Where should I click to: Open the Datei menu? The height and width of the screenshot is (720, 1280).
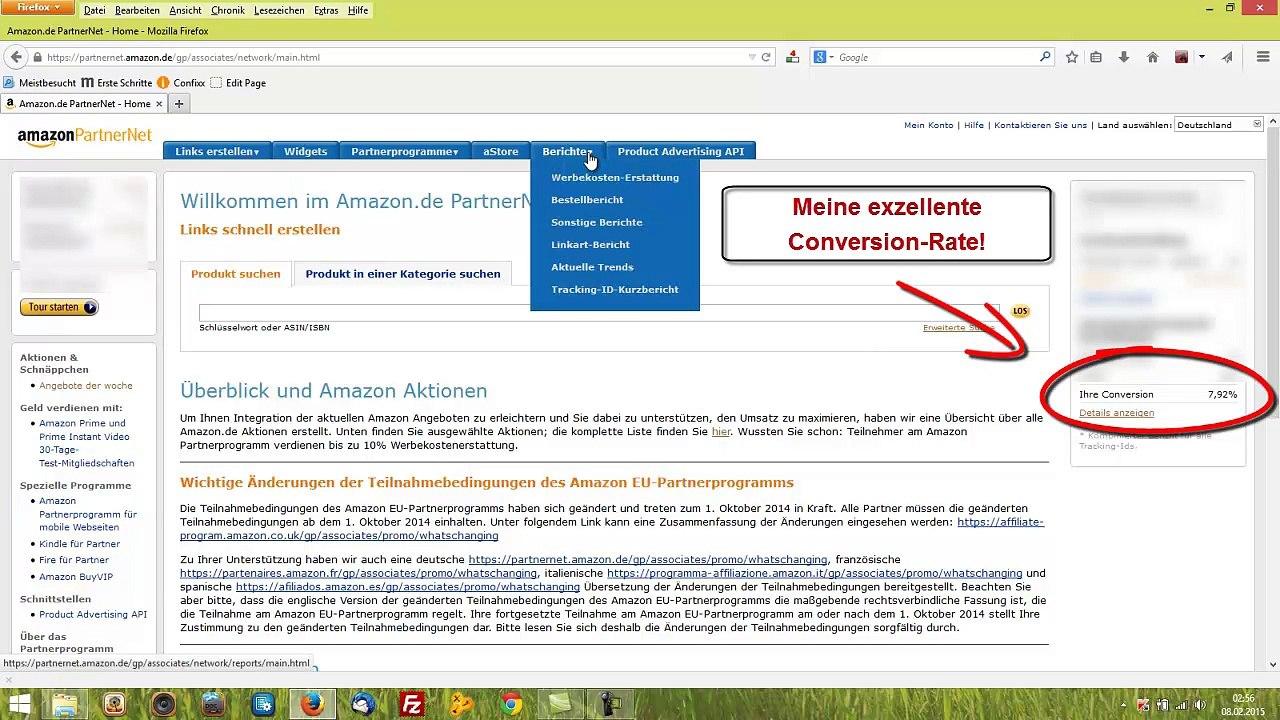[x=95, y=10]
